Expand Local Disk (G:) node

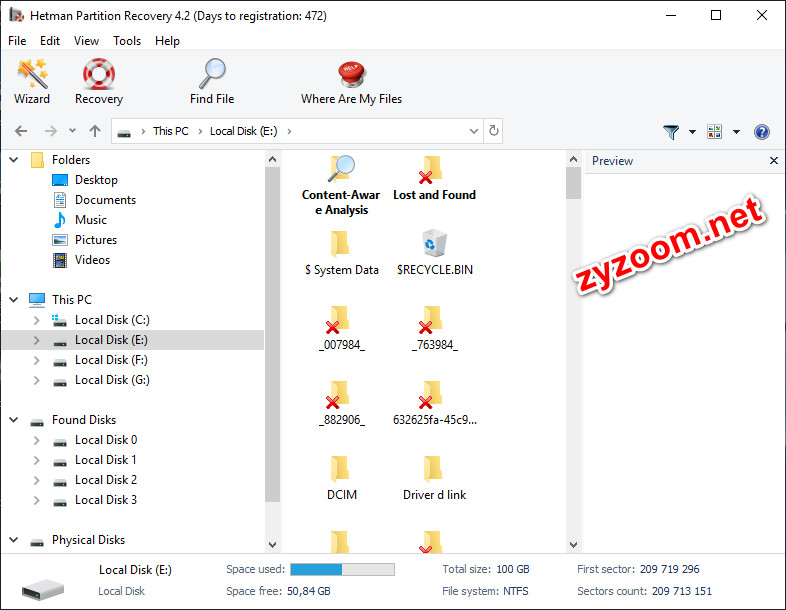pos(37,380)
